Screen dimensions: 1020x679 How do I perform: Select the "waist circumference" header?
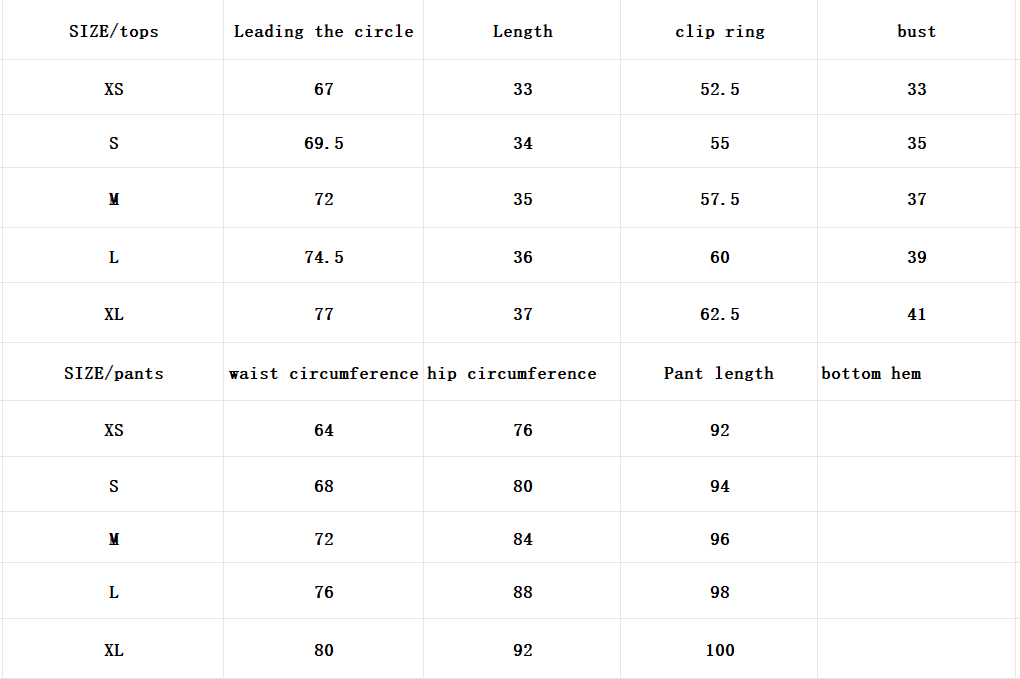[x=323, y=373]
